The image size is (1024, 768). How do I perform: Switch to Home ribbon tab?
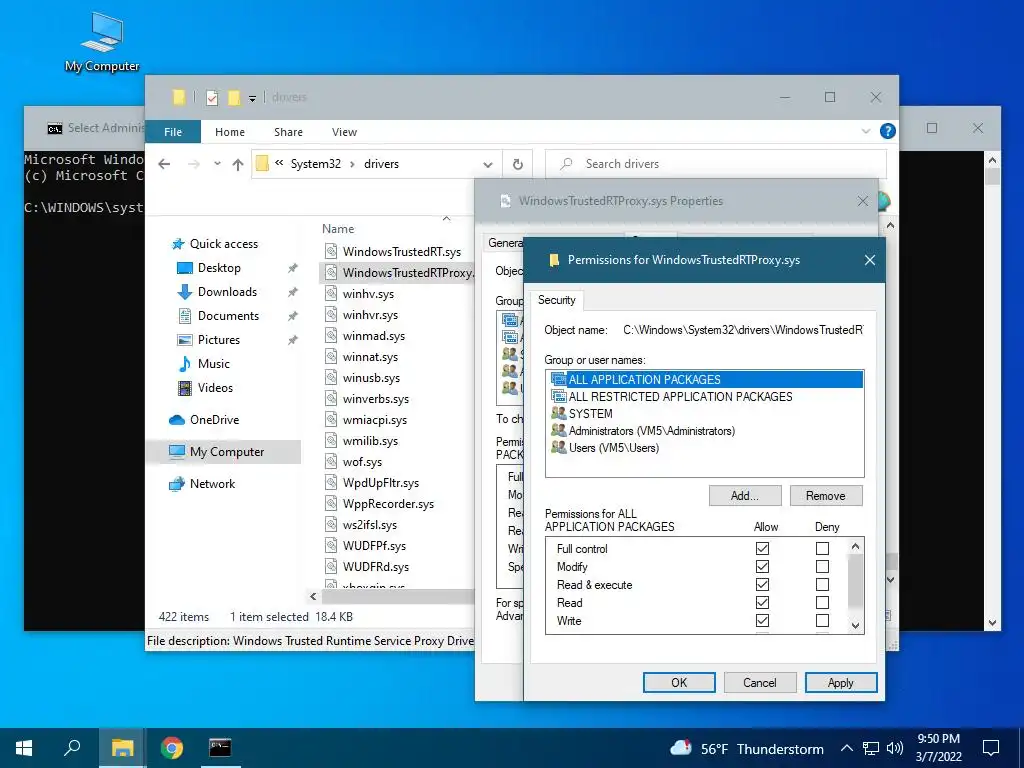(230, 132)
